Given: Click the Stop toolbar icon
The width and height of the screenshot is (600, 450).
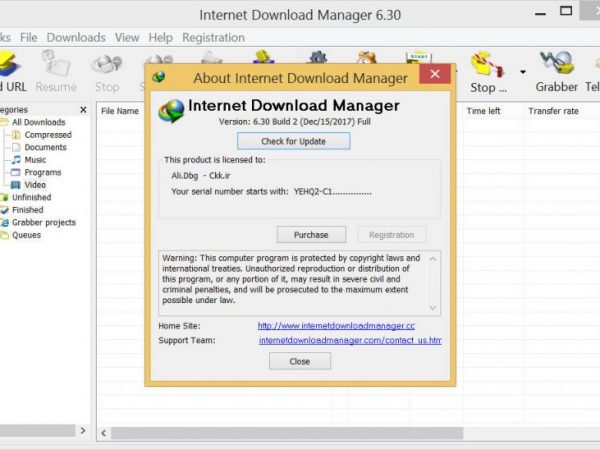Looking at the screenshot, I should 107,72.
